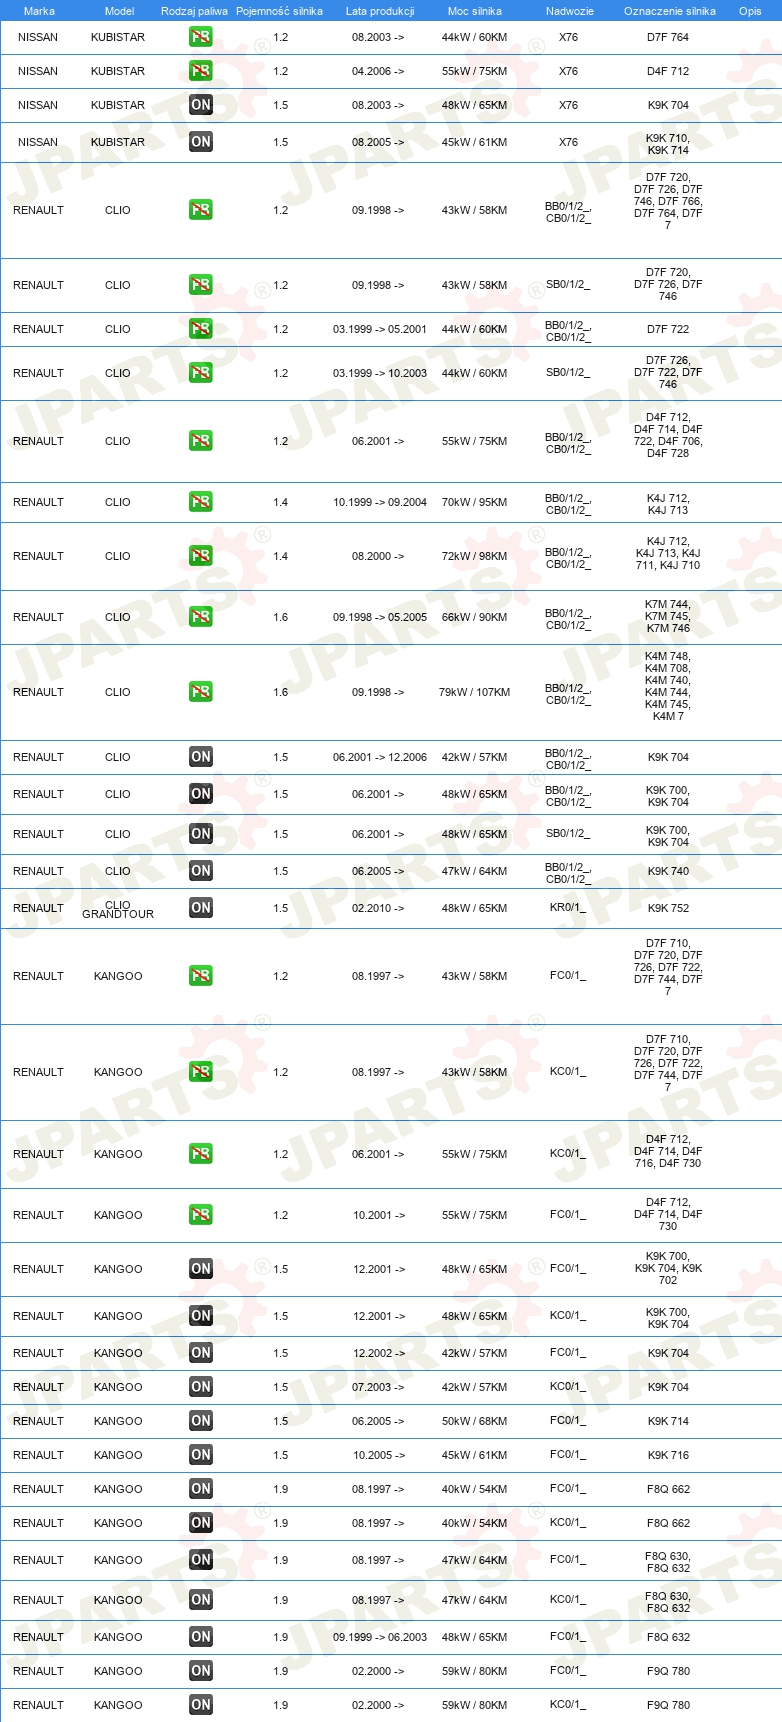Select the power value 50kW / 68KM
This screenshot has height=1722, width=782.
(x=474, y=1421)
